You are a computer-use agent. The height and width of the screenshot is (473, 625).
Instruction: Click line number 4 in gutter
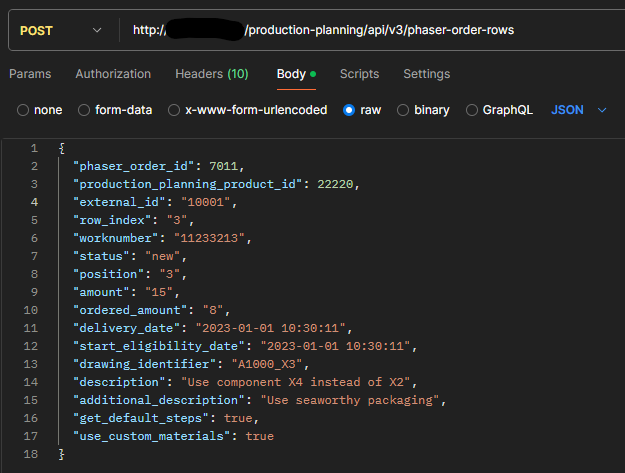[34, 202]
